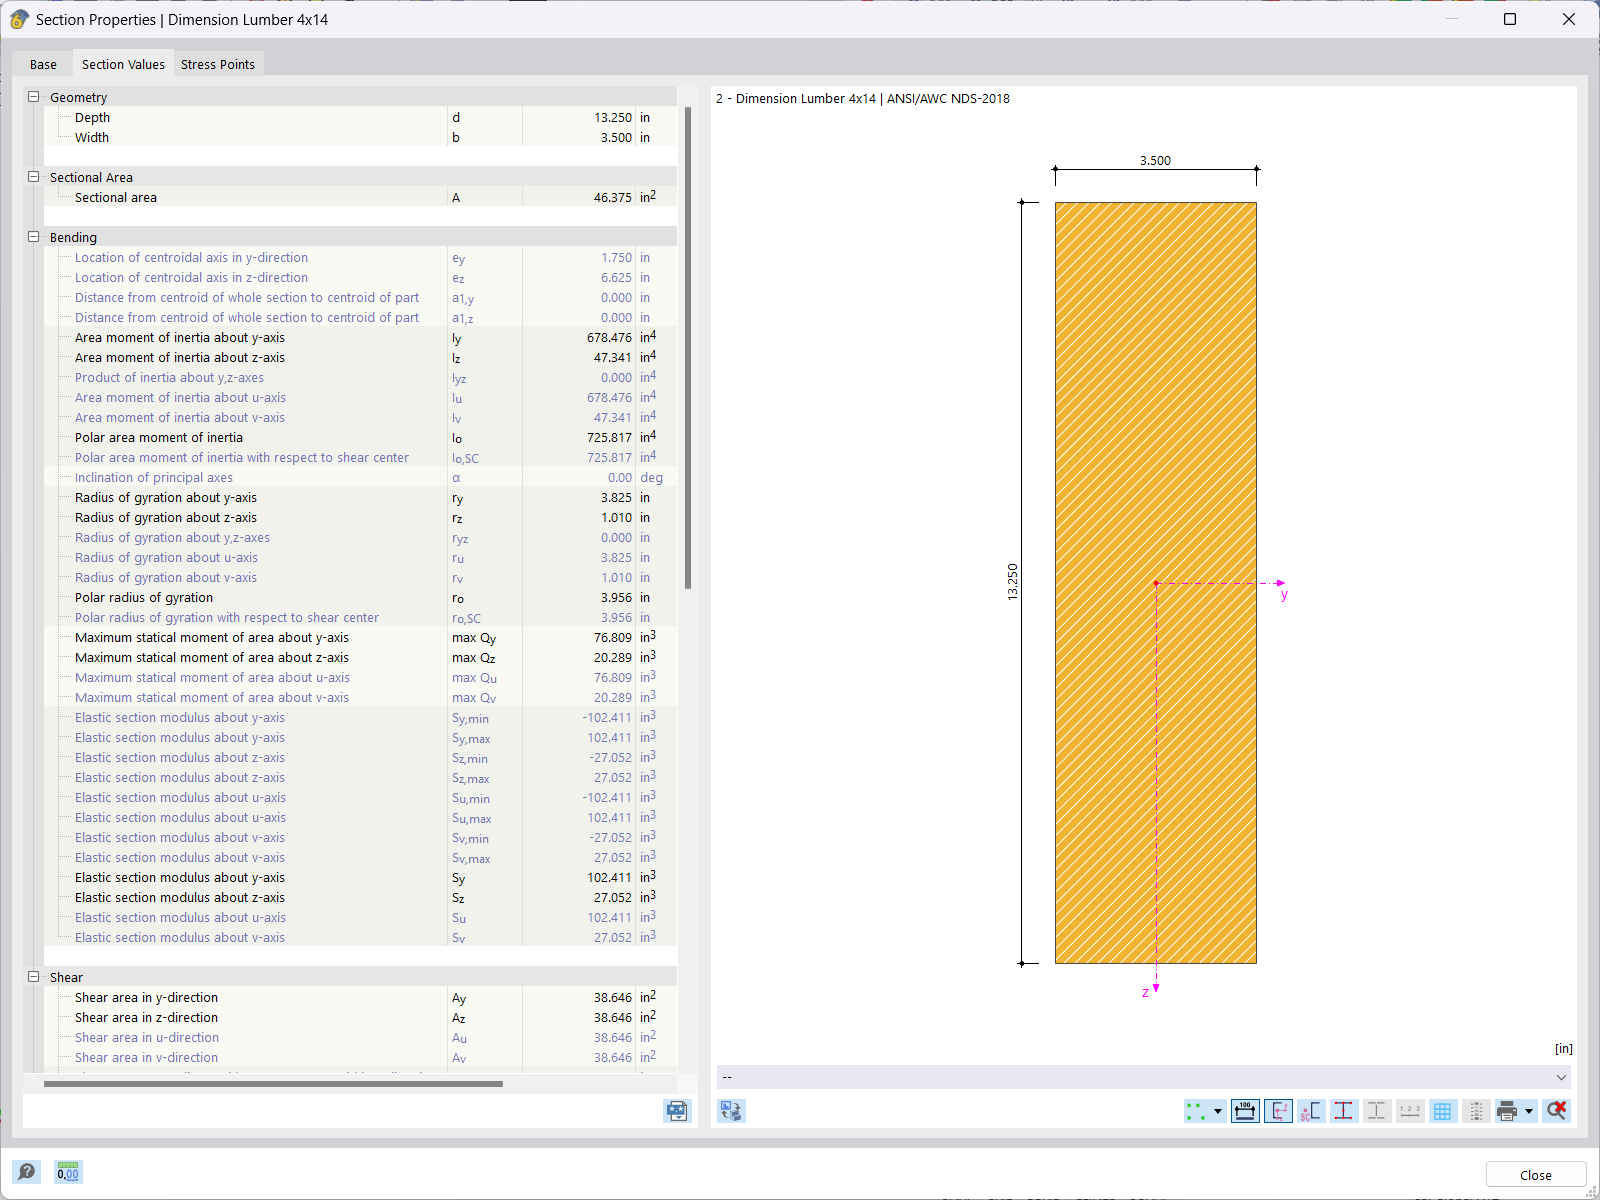Click the help balloon icon in status bar
Screen dimensions: 1600x1200
(27, 1171)
